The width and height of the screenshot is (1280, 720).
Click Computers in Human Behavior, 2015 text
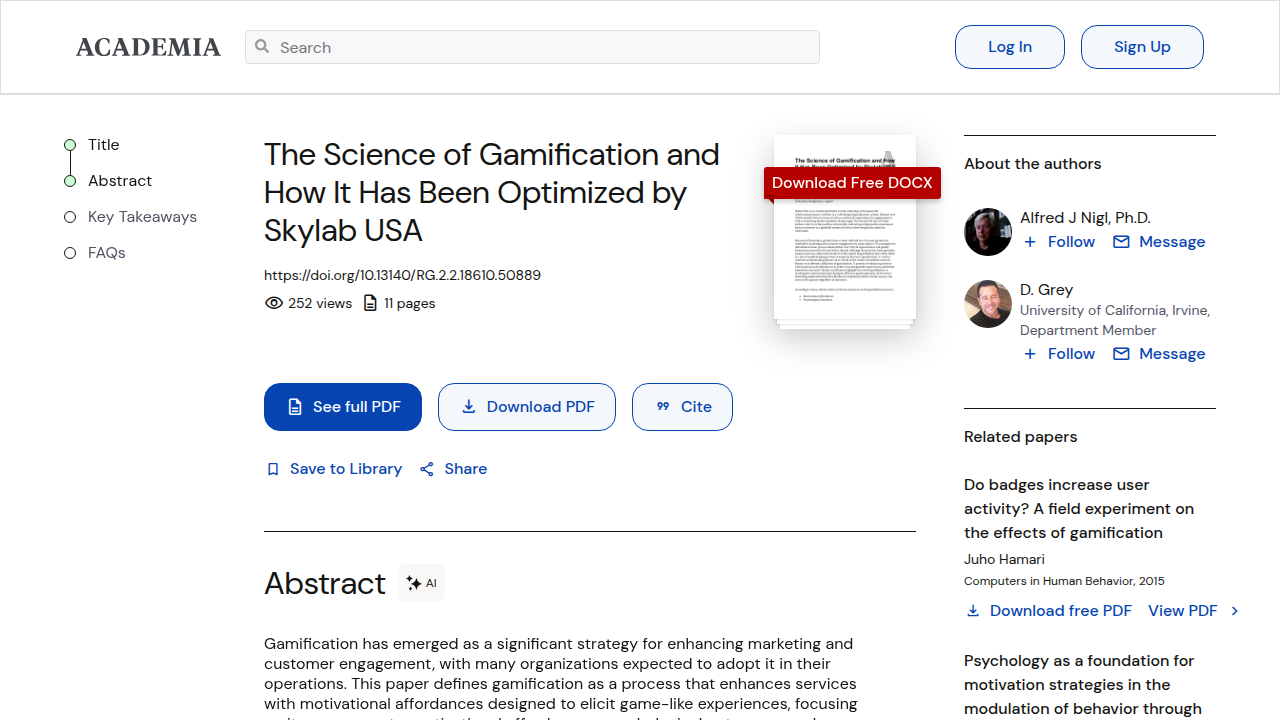(x=1064, y=581)
